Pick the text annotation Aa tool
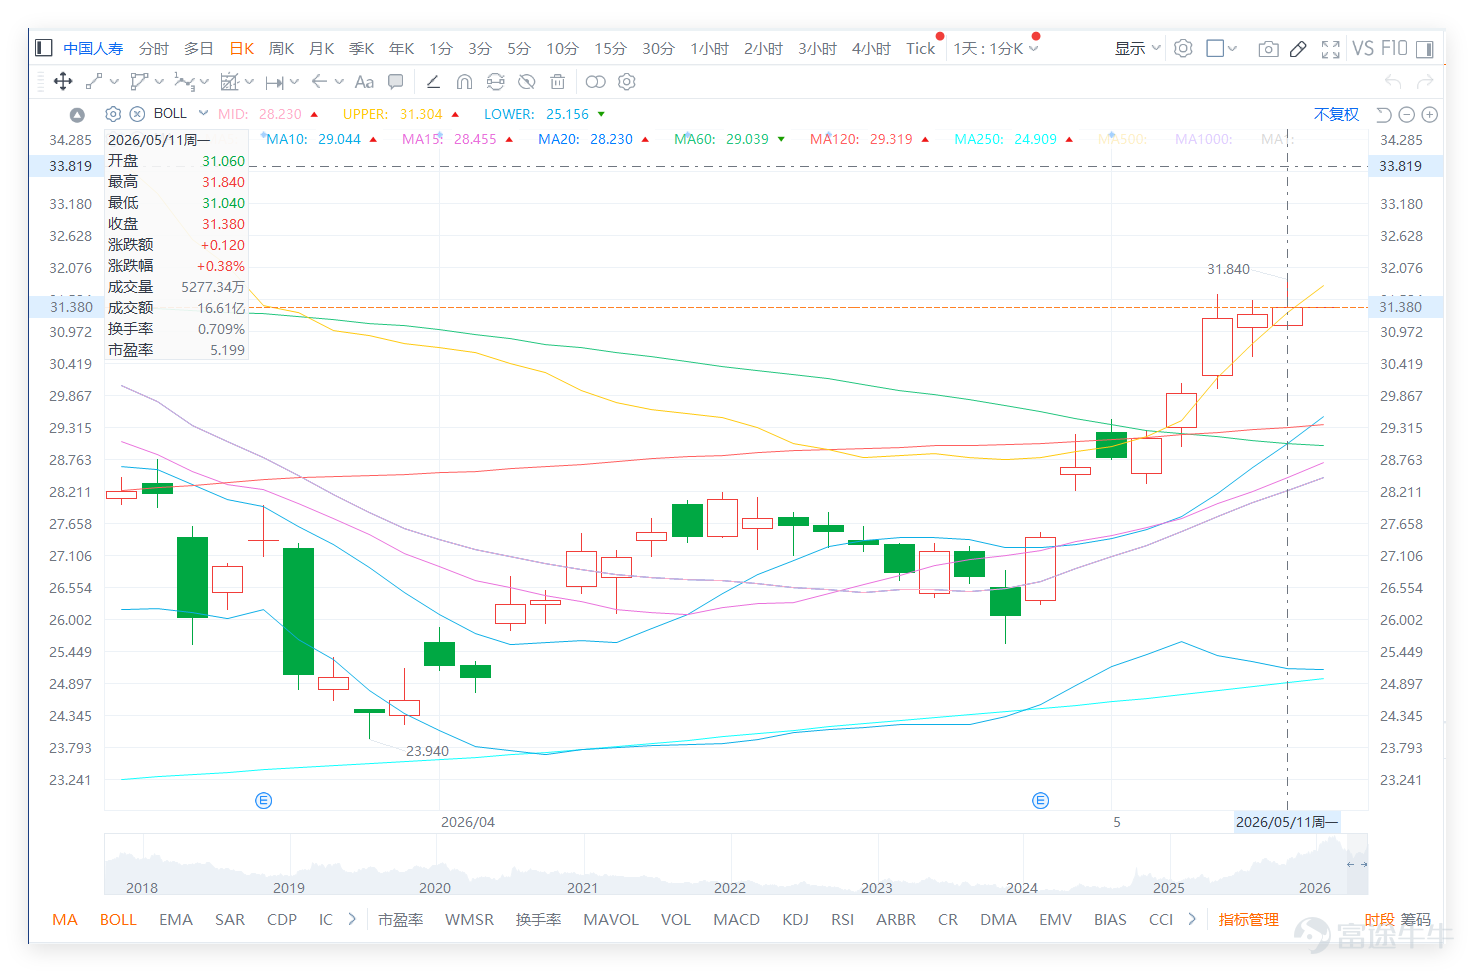1474x972 pixels. point(364,82)
